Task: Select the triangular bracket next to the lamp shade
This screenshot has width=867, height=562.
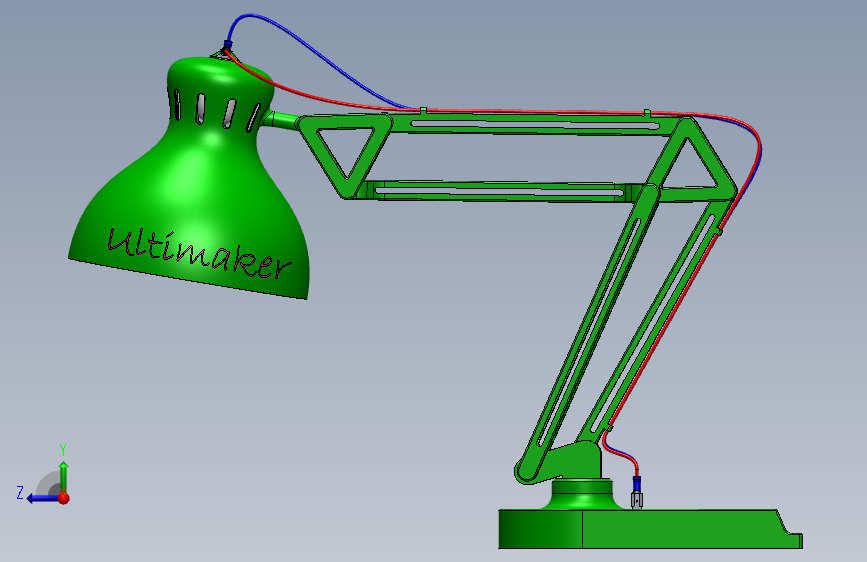Action: pyautogui.click(x=346, y=155)
